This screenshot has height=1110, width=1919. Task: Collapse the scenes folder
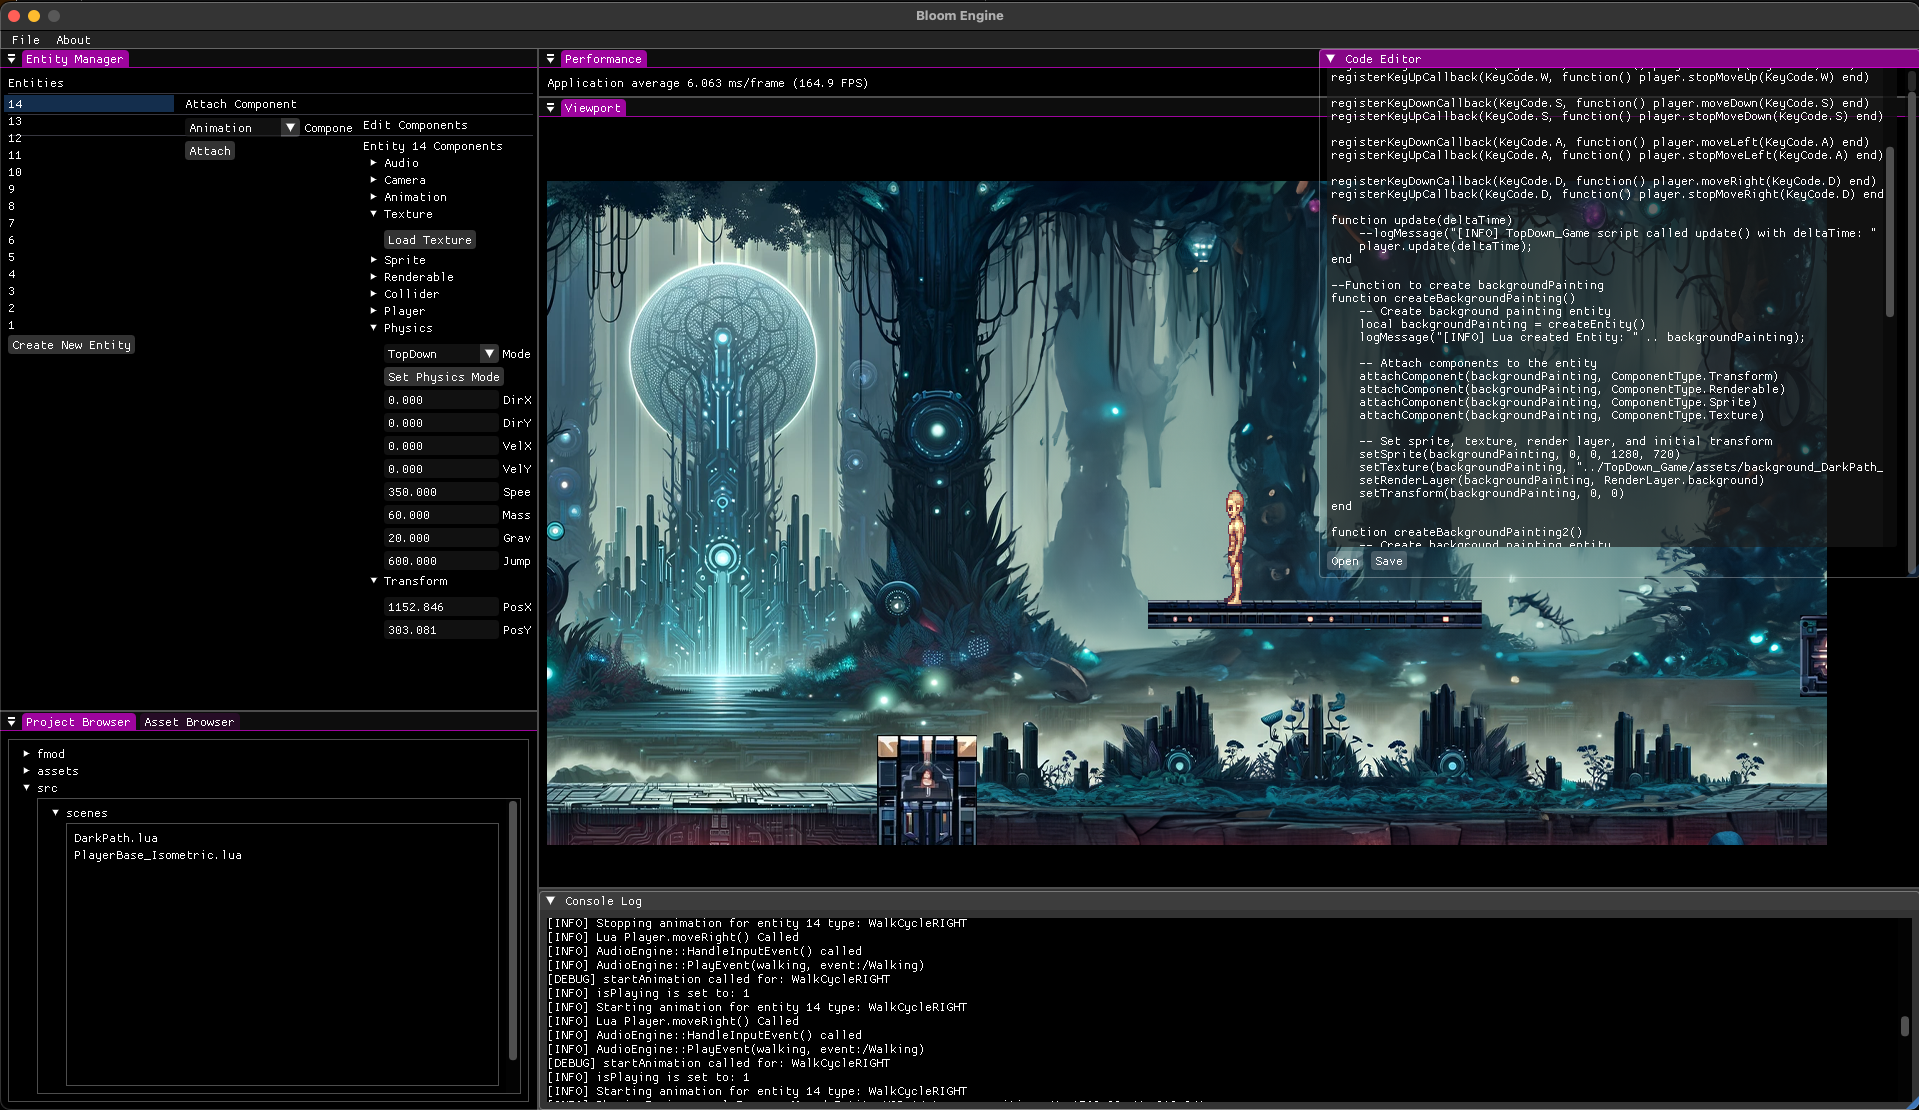[x=56, y=813]
